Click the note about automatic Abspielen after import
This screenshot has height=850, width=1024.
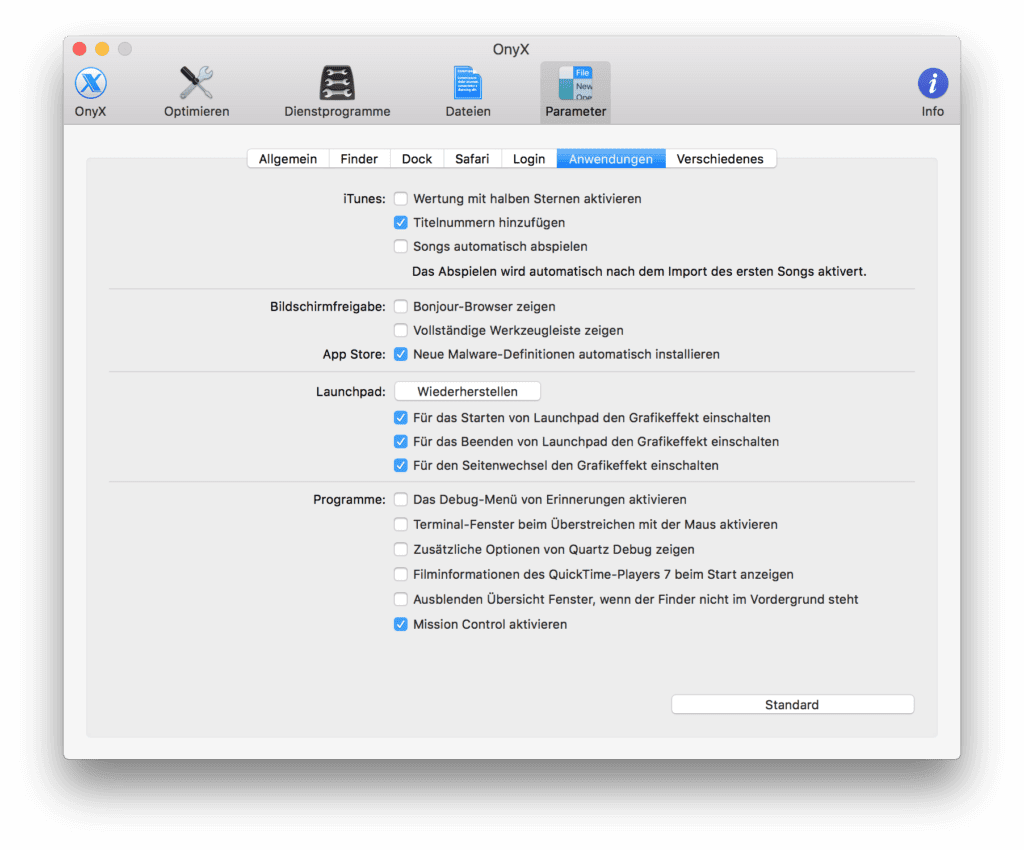639,272
